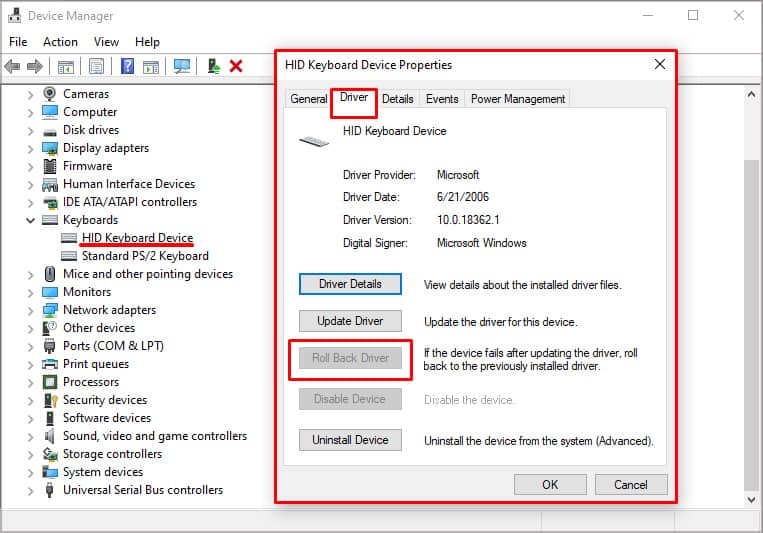This screenshot has height=533, width=763.
Task: Click the red X Uninstall device icon
Action: (x=236, y=66)
